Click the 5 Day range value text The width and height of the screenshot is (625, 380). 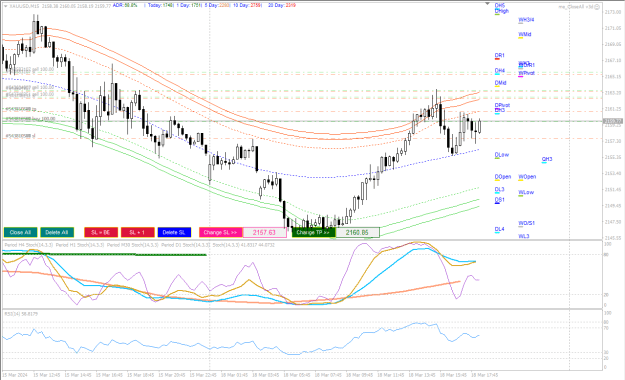(218, 6)
